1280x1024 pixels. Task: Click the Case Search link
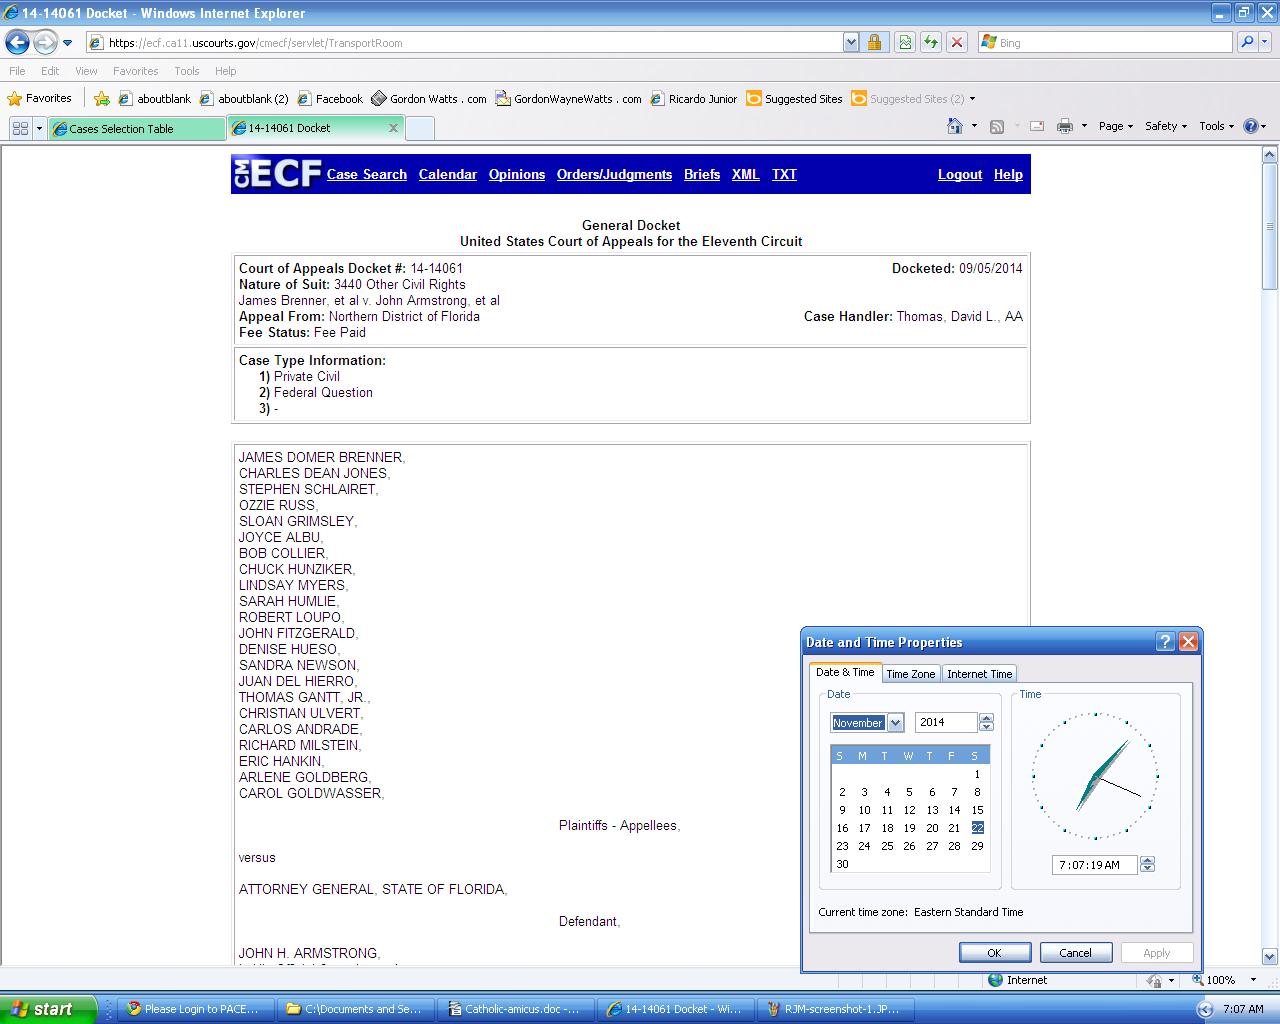[x=366, y=174]
